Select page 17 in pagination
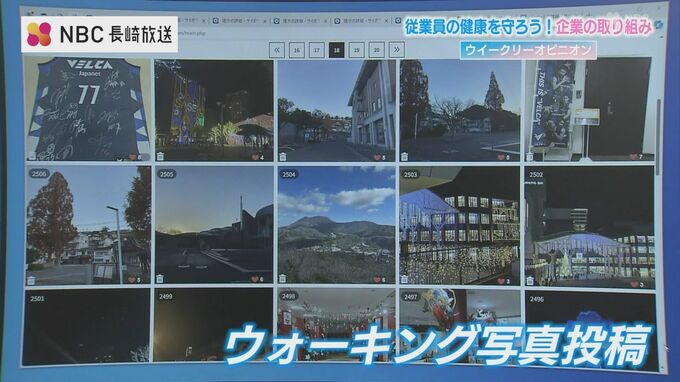680x382 pixels. point(317,50)
